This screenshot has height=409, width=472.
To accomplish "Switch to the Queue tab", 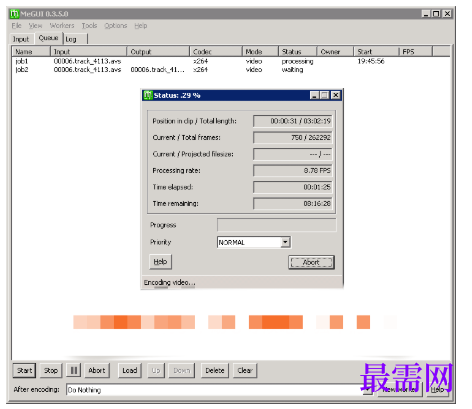I will click(x=48, y=38).
